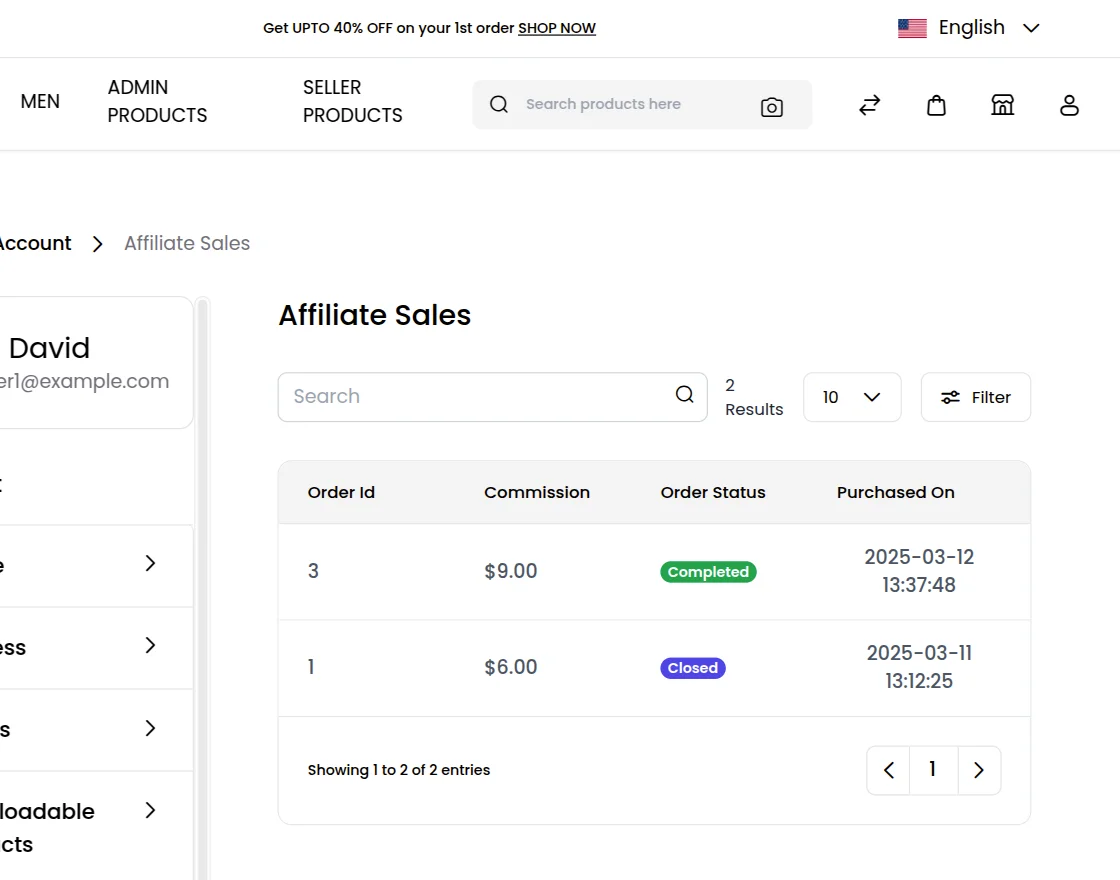Follow the SHOP NOW promotional link
The image size is (1120, 880).
click(556, 28)
